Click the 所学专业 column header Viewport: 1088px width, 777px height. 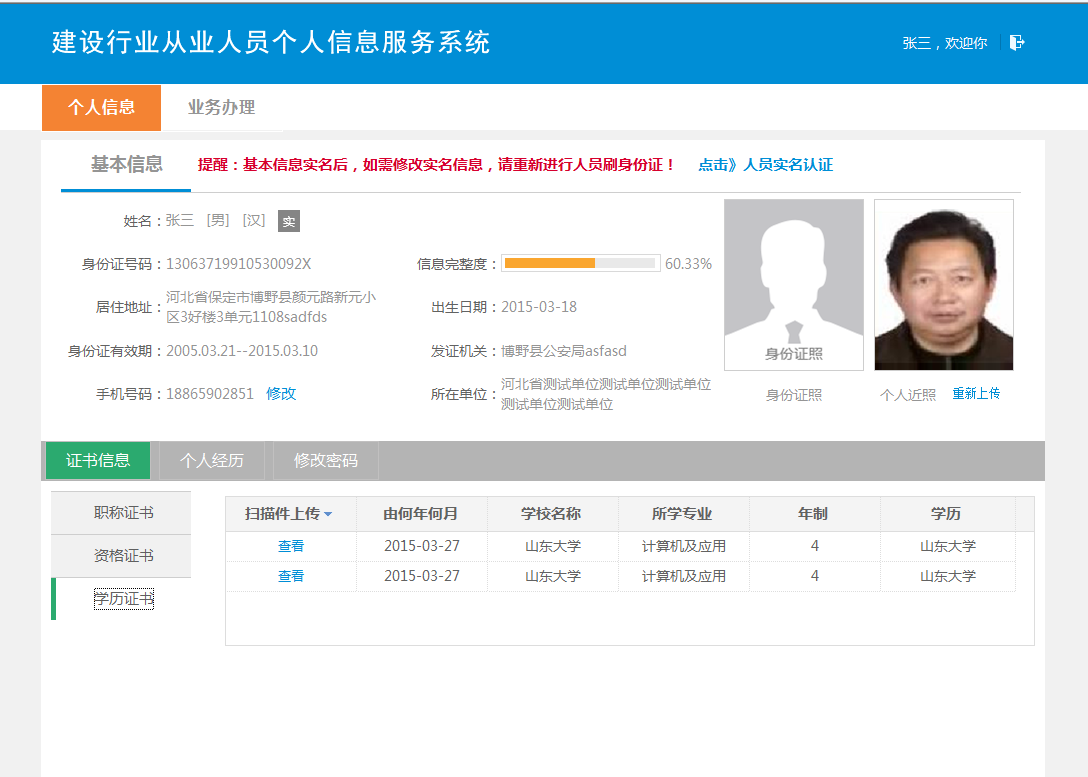click(x=683, y=514)
